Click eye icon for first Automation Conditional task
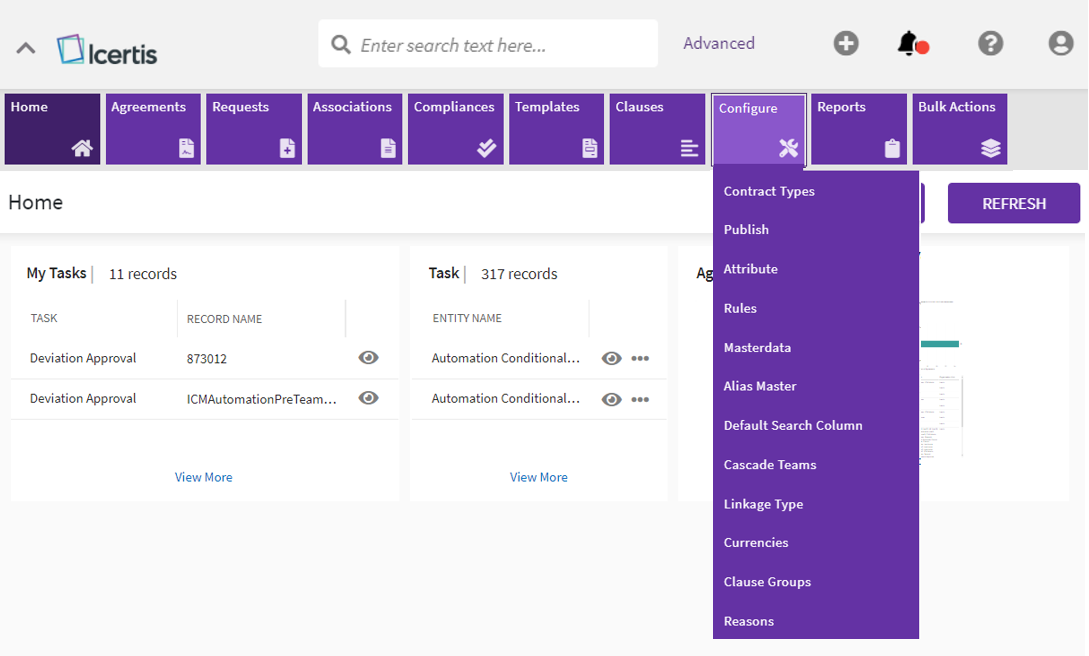This screenshot has height=656, width=1089. click(612, 359)
